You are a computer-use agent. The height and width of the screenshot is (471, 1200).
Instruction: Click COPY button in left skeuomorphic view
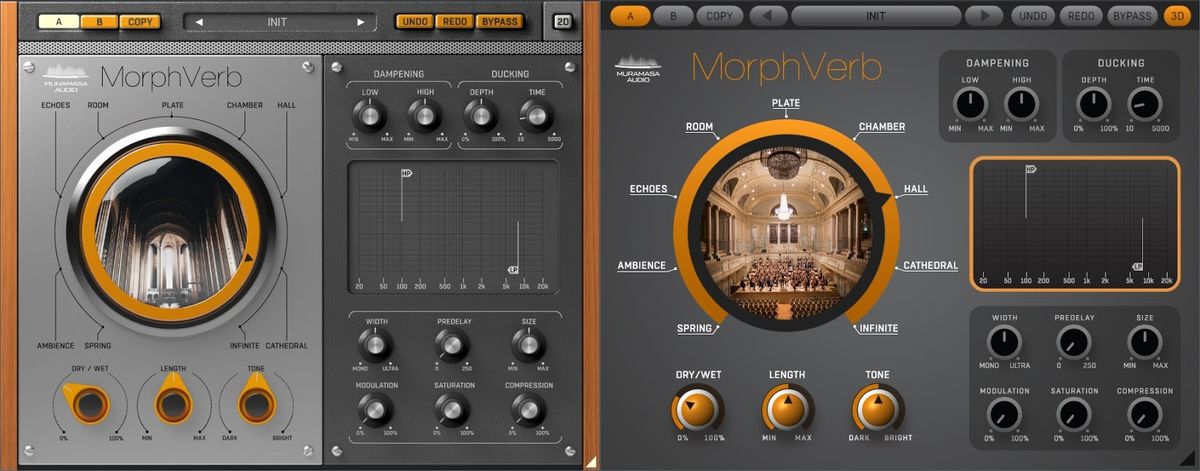click(140, 21)
